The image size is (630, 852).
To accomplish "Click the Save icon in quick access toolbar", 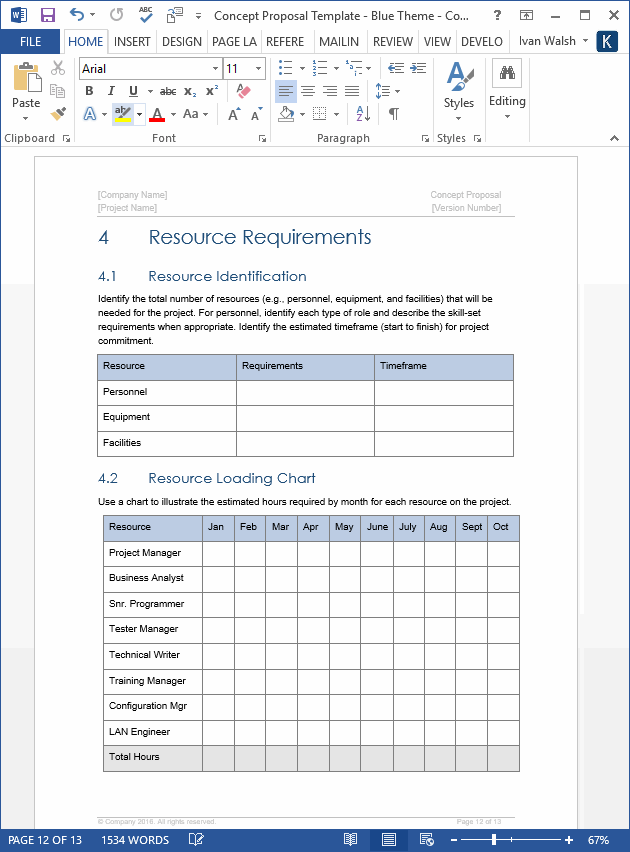I will 47,15.
